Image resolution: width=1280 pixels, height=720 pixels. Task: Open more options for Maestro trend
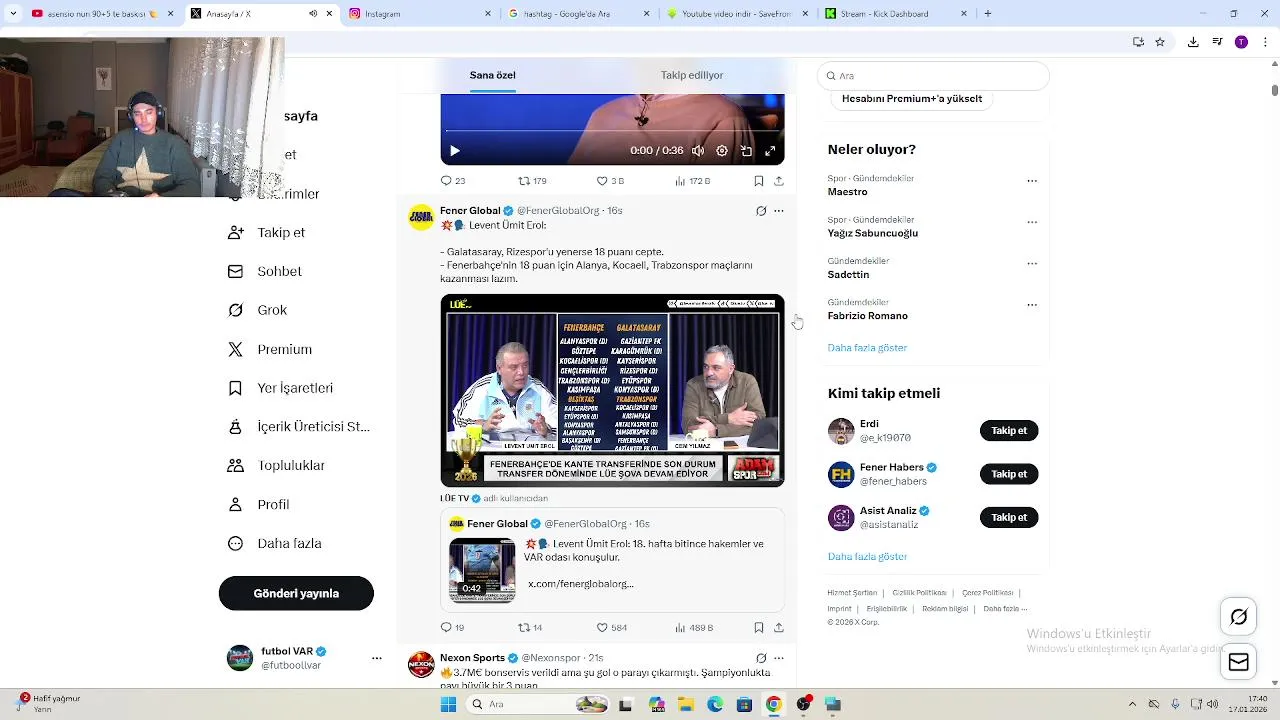tap(1032, 181)
